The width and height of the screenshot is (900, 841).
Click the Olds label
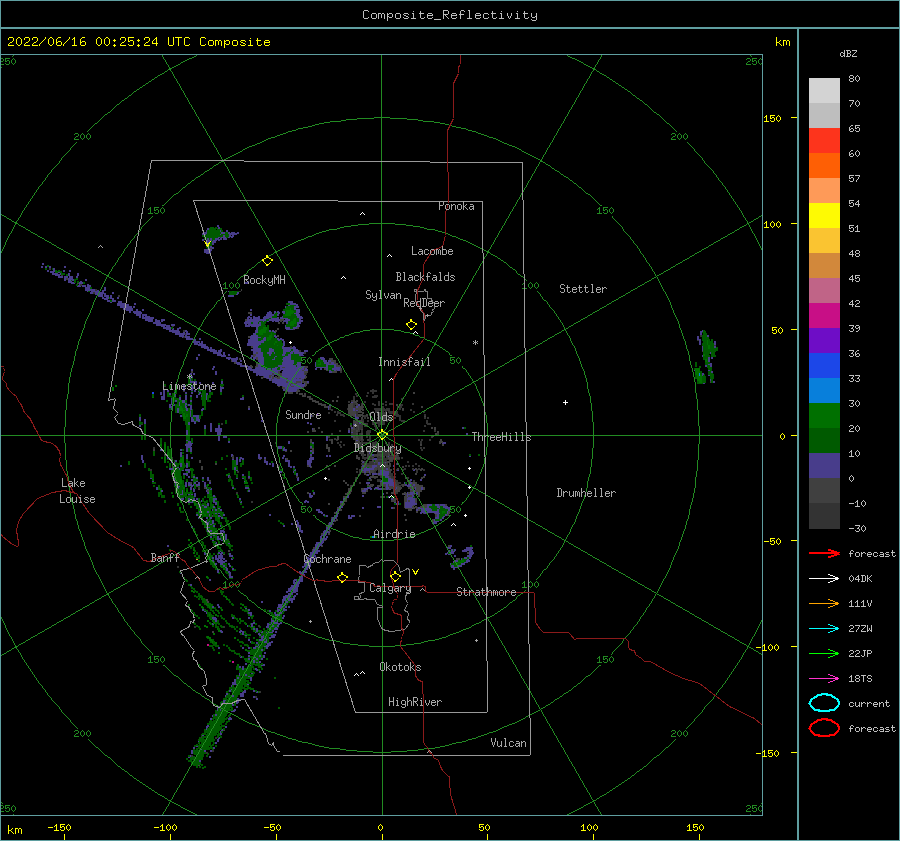381,417
